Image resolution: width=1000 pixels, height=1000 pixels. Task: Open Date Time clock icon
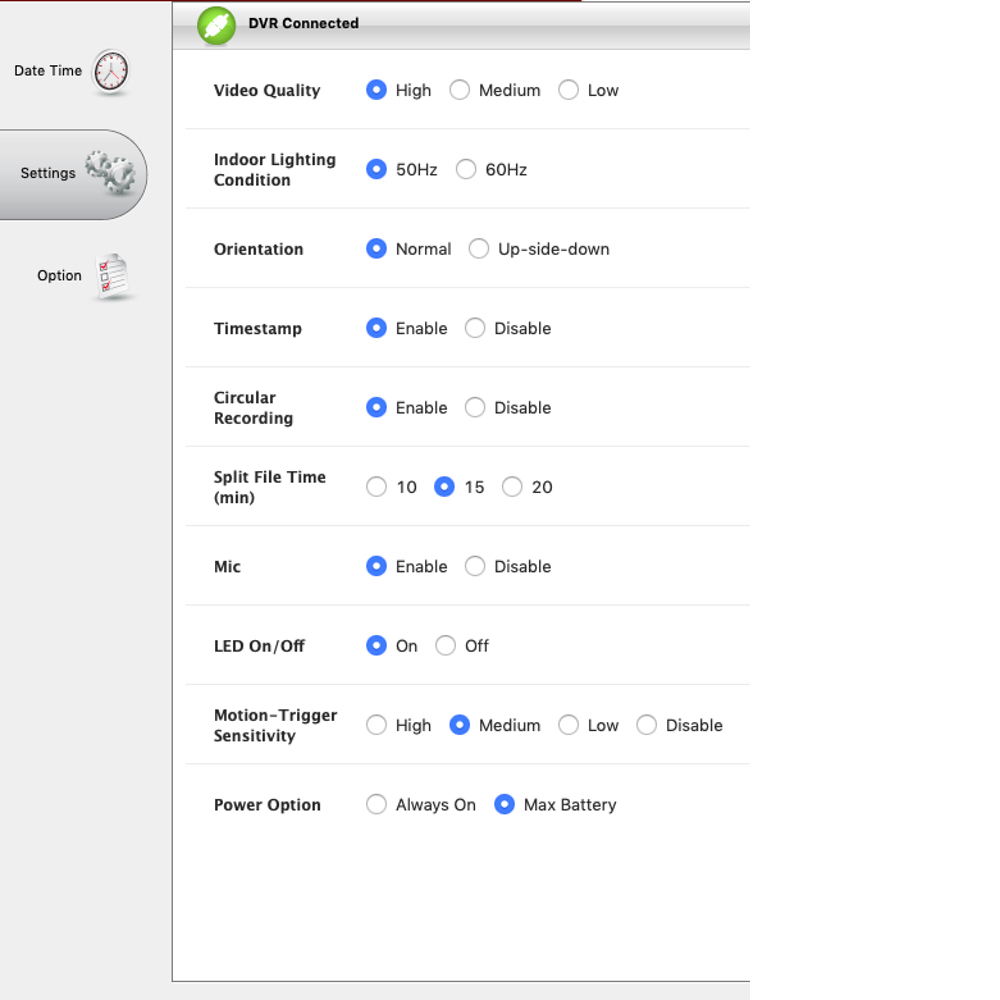point(111,71)
